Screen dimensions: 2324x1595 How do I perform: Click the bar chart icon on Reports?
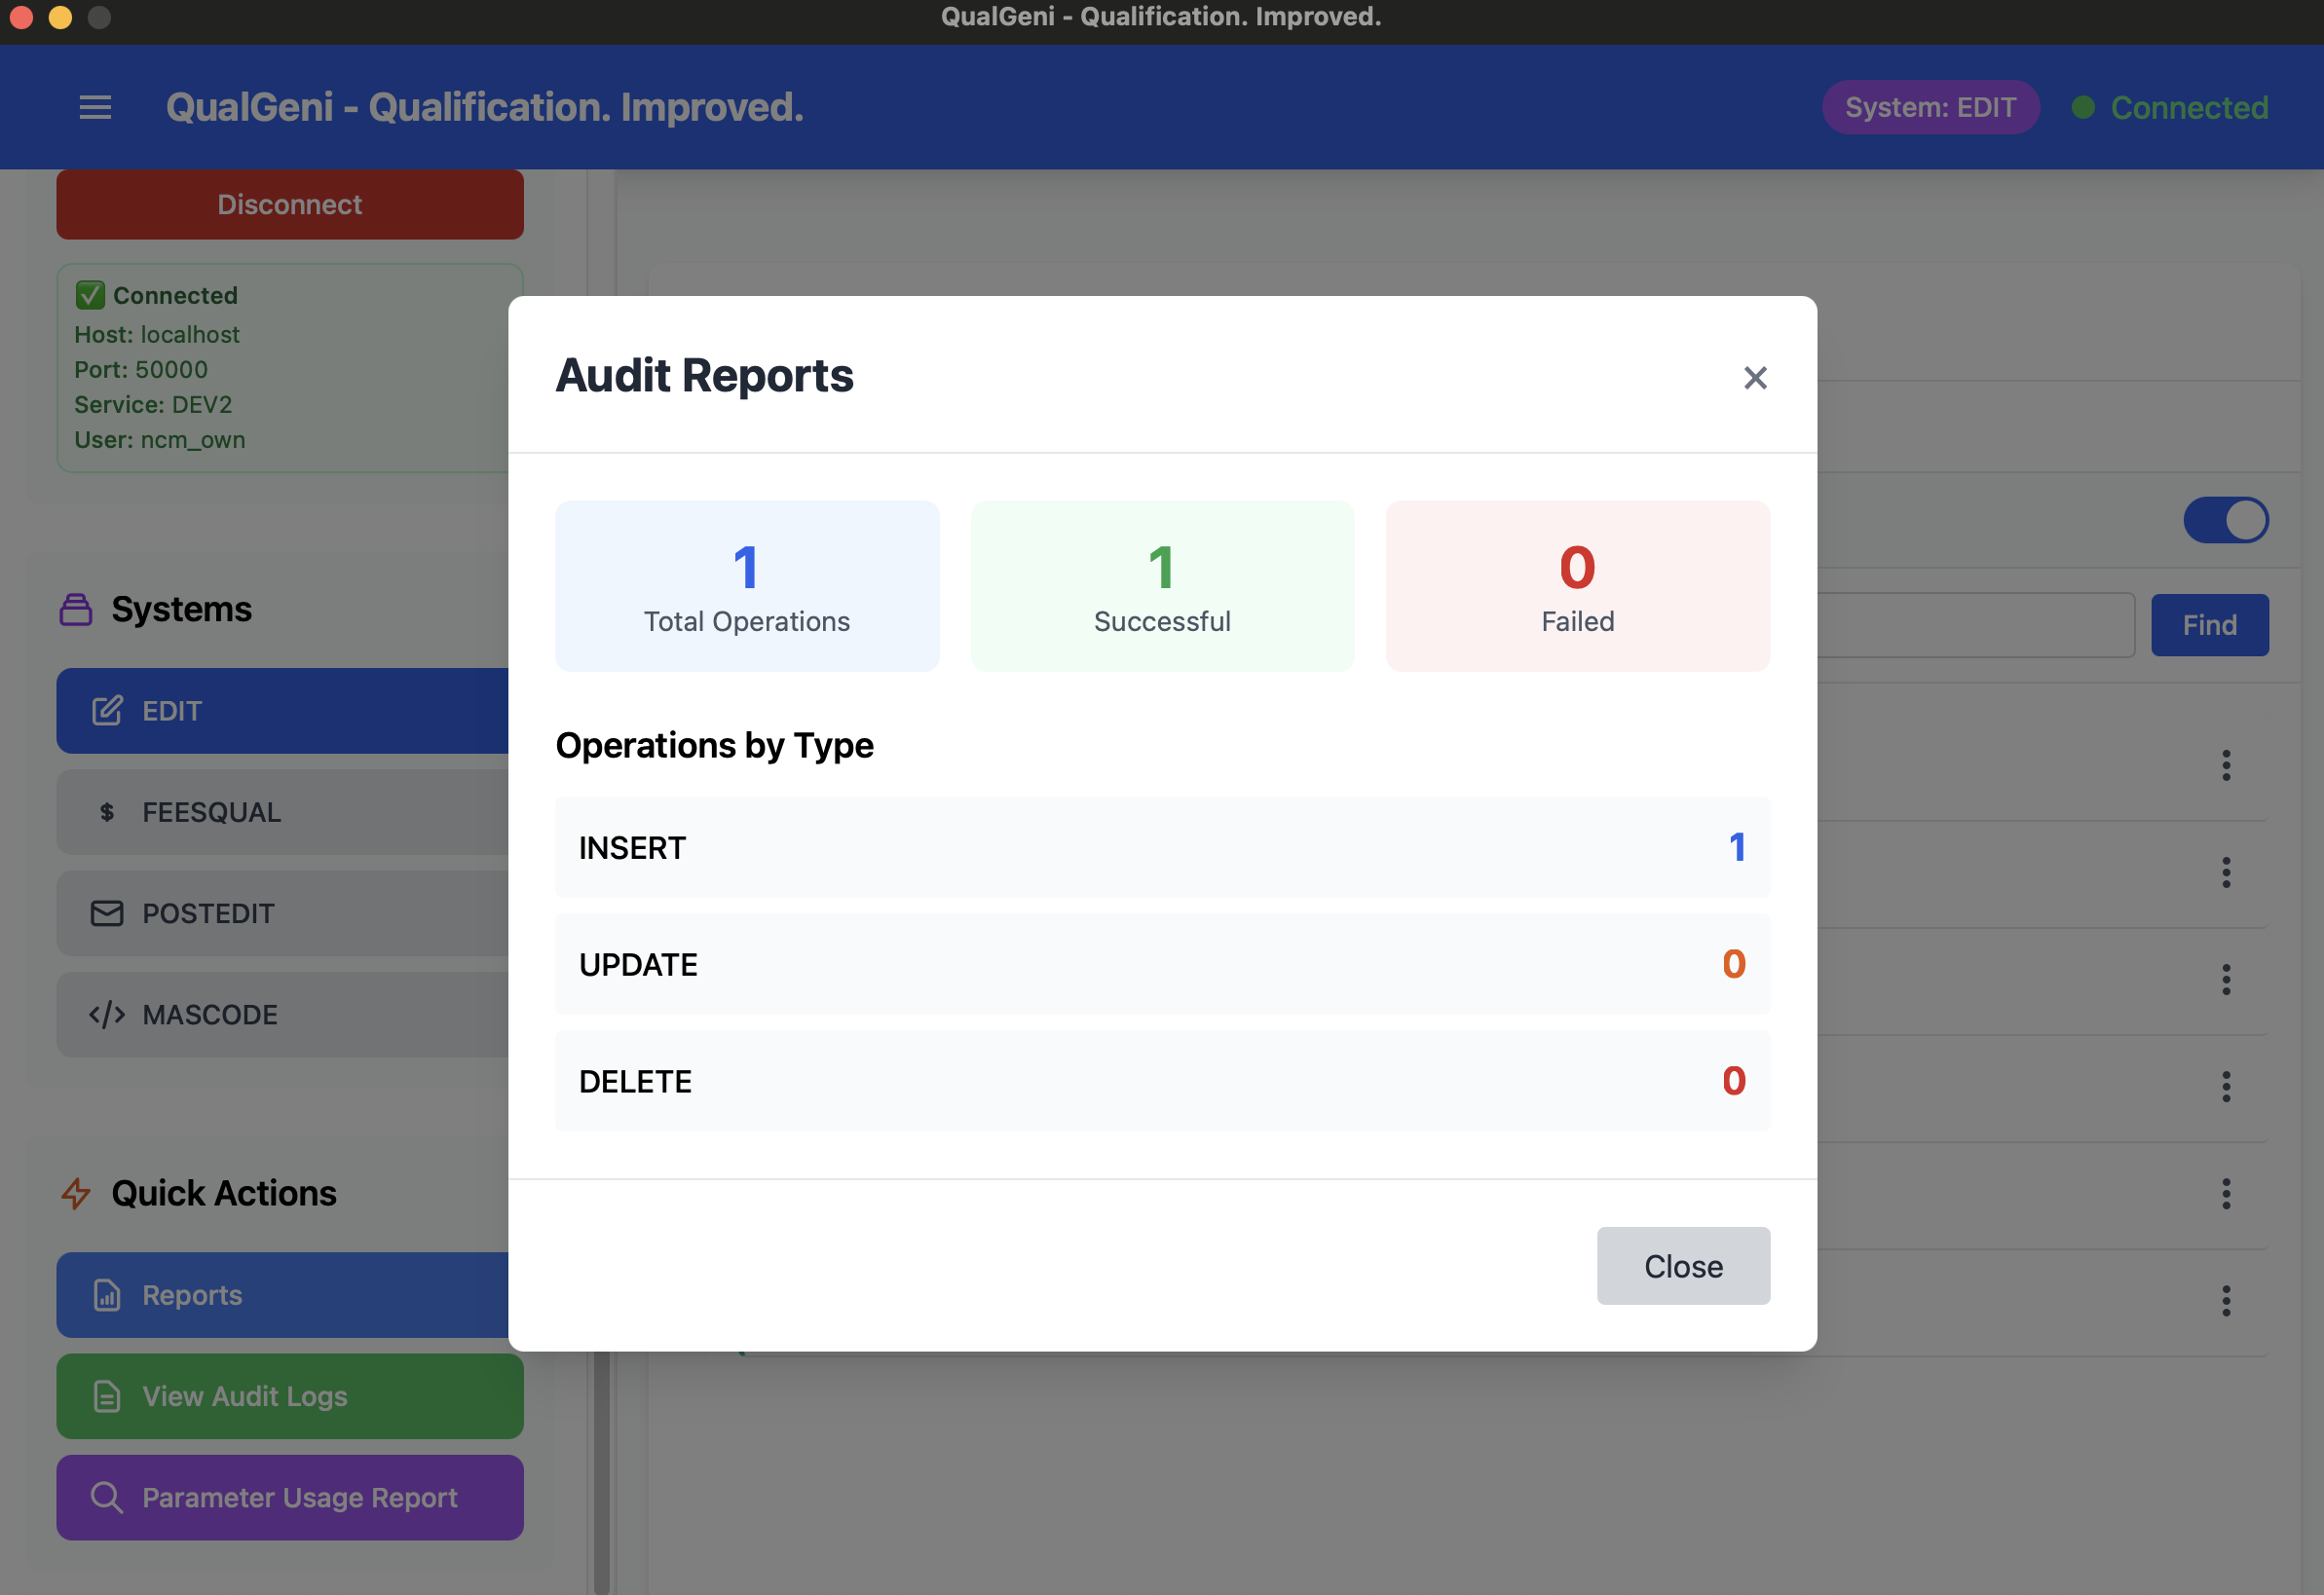coord(106,1294)
